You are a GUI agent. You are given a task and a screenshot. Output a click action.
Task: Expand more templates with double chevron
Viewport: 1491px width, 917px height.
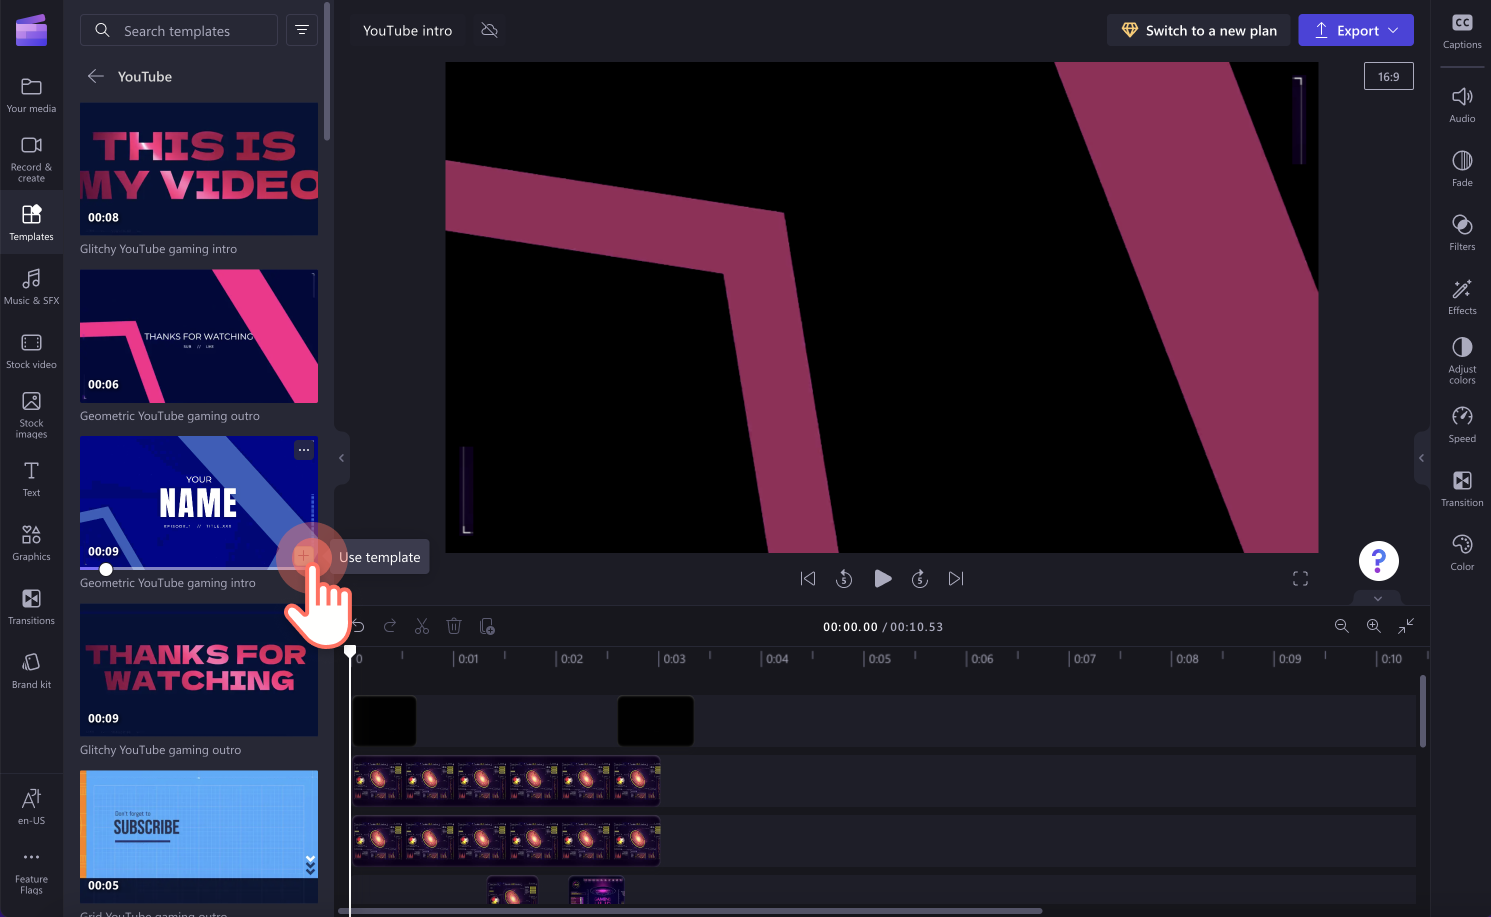[310, 866]
